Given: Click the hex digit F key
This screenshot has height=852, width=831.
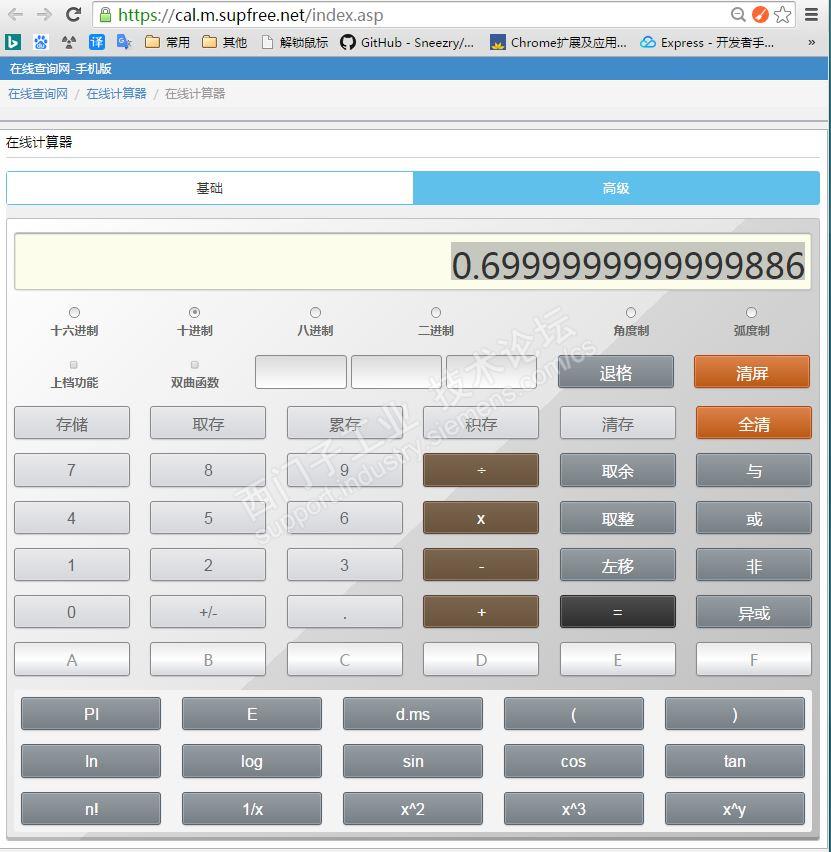Looking at the screenshot, I should pos(754,660).
